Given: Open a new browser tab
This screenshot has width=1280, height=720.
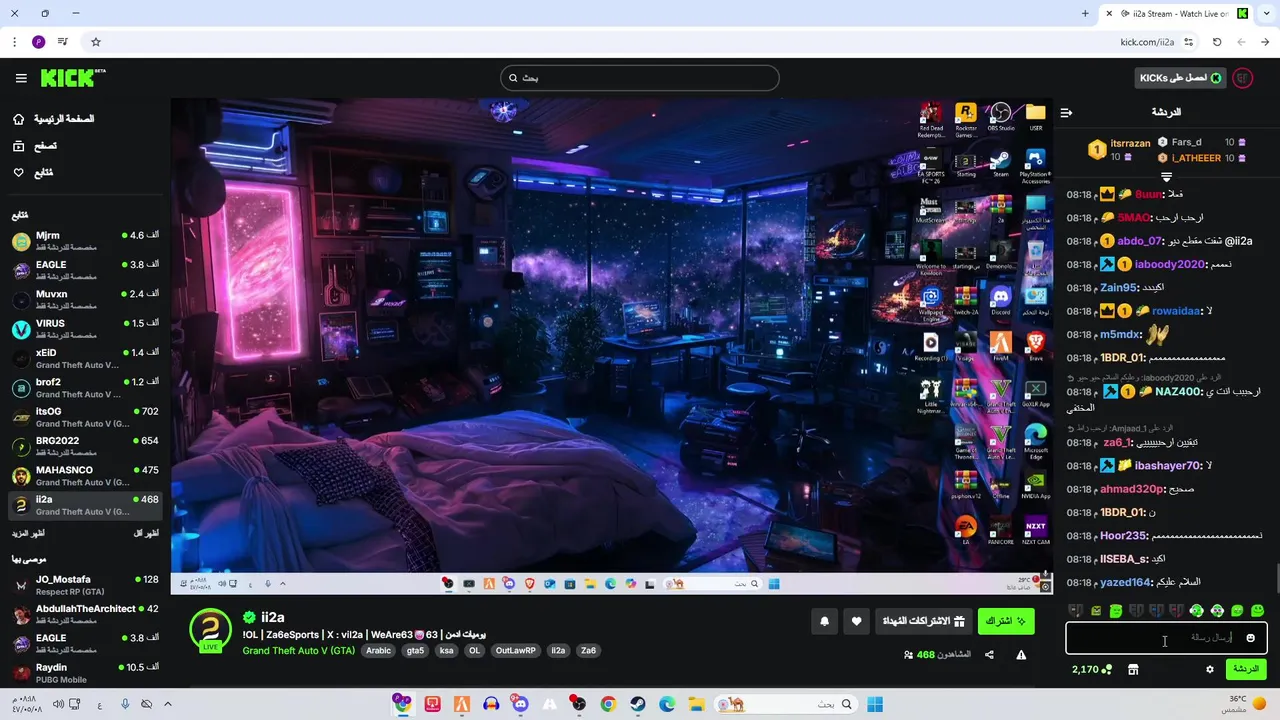Looking at the screenshot, I should 1085,14.
